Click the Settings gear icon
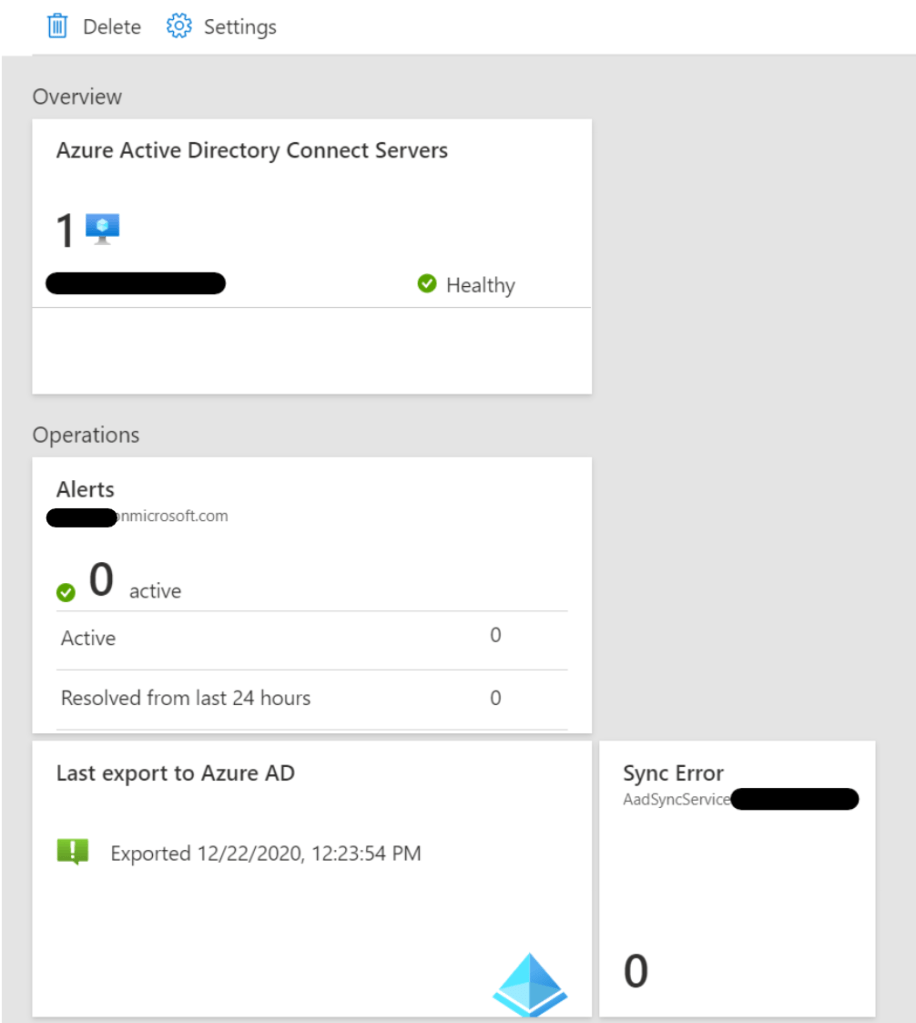The width and height of the screenshot is (916, 1023). coord(178,26)
